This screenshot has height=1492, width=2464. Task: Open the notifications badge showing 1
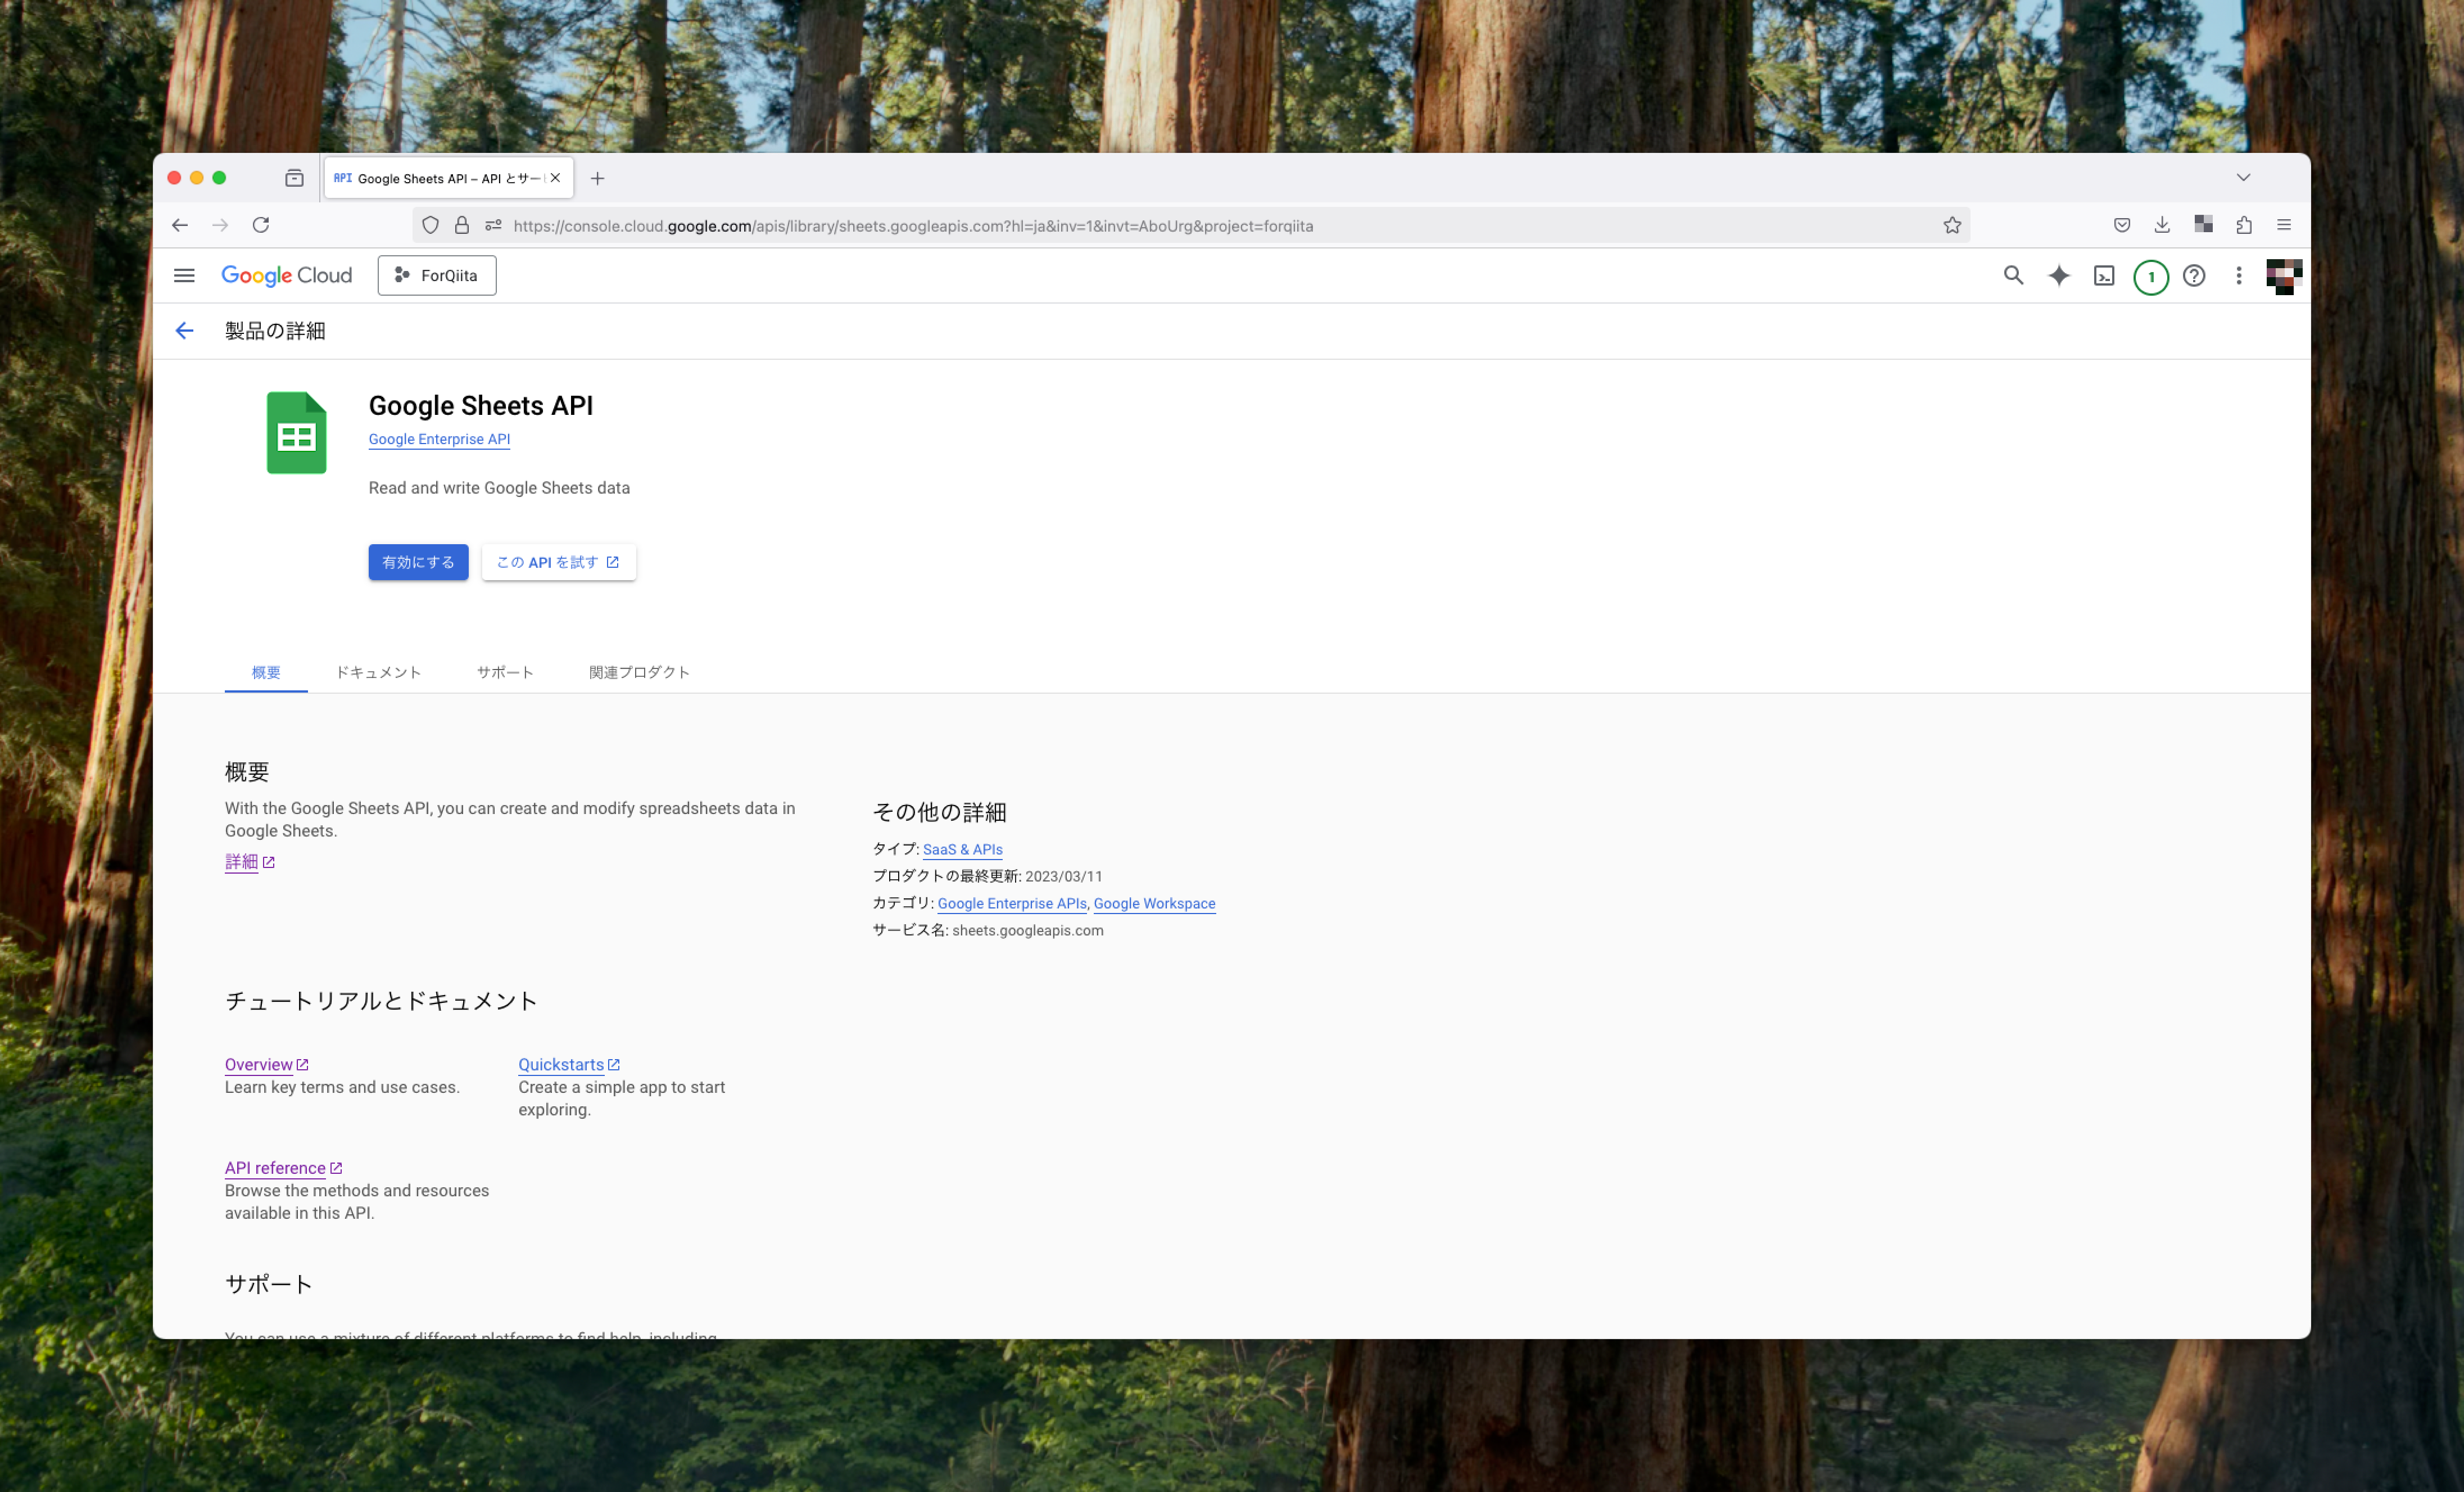[2150, 277]
